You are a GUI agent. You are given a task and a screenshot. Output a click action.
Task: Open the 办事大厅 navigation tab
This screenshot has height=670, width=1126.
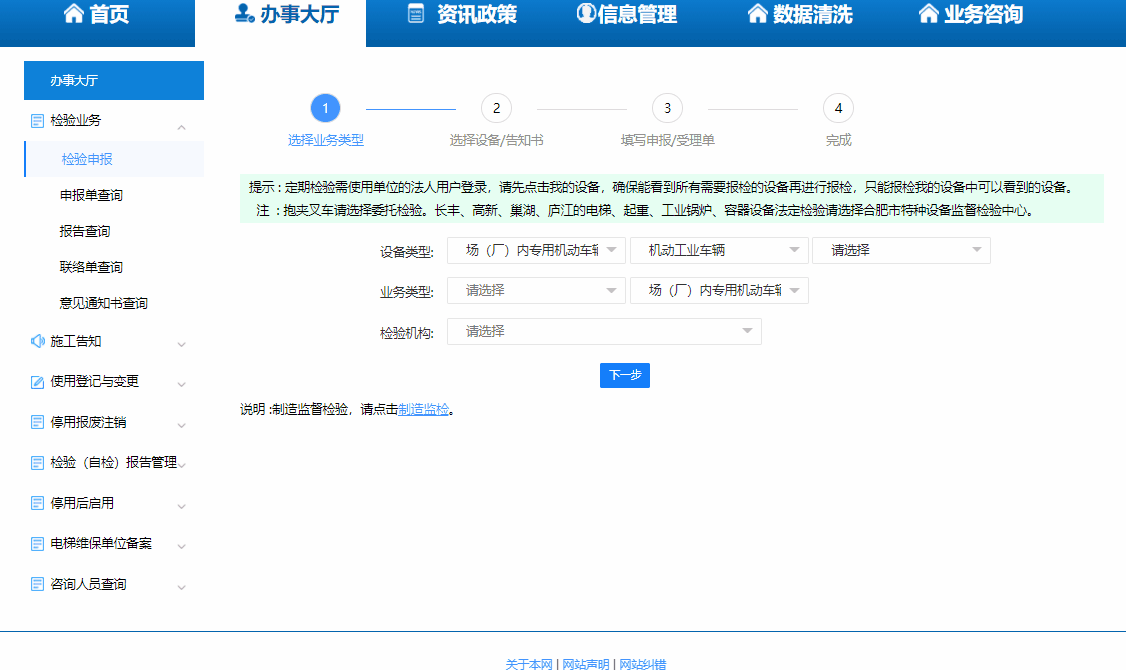pyautogui.click(x=281, y=23)
